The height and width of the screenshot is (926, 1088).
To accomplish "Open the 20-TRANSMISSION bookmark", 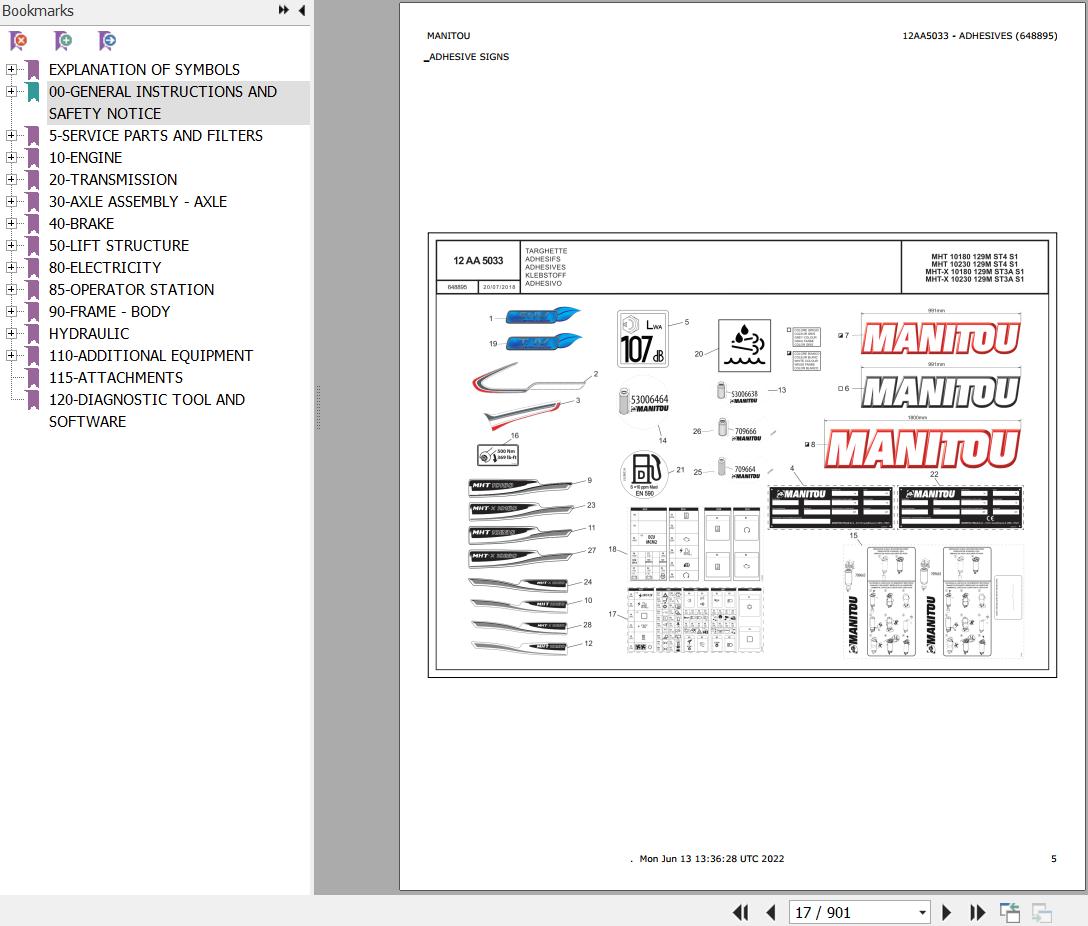I will [113, 180].
